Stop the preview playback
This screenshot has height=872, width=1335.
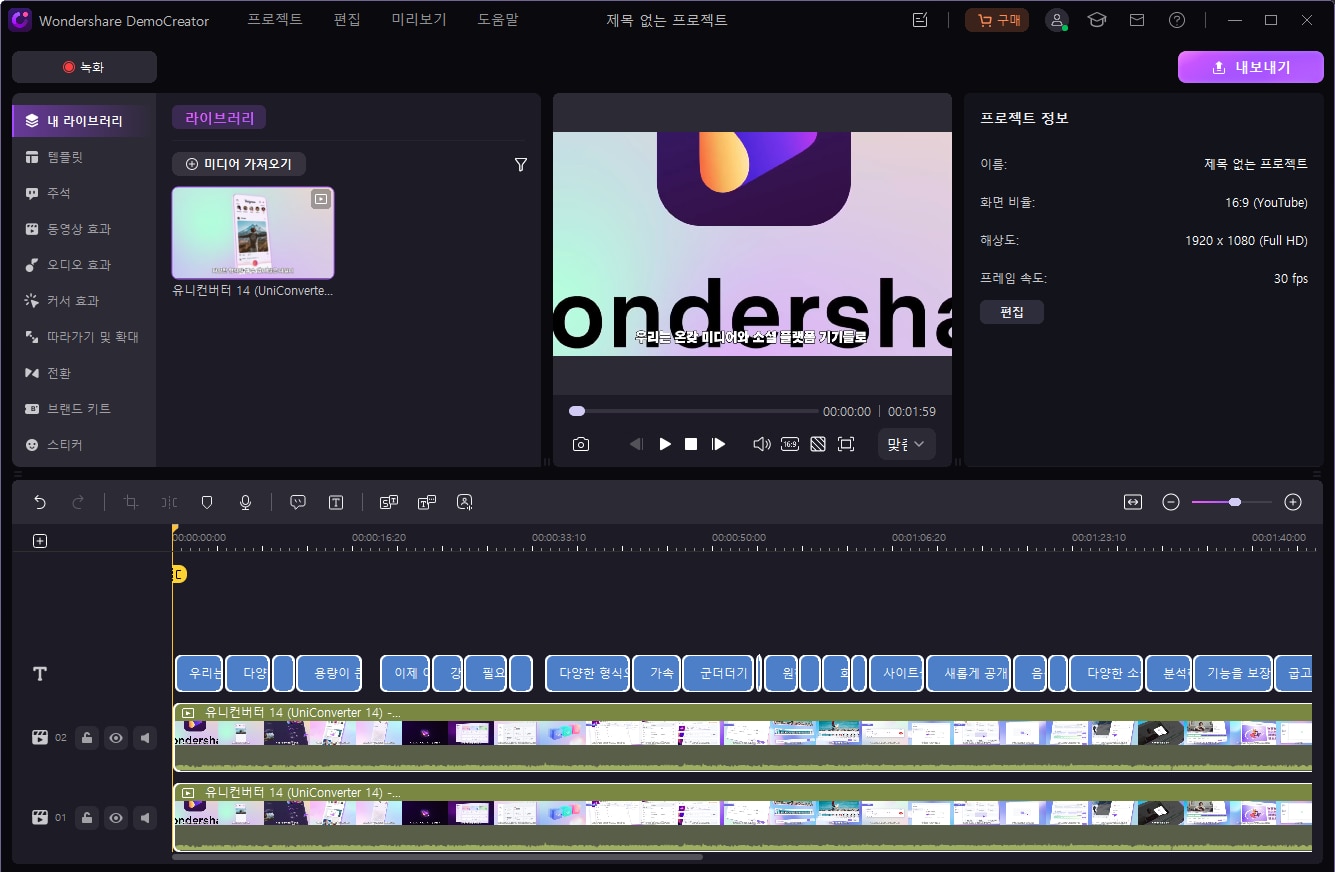691,444
